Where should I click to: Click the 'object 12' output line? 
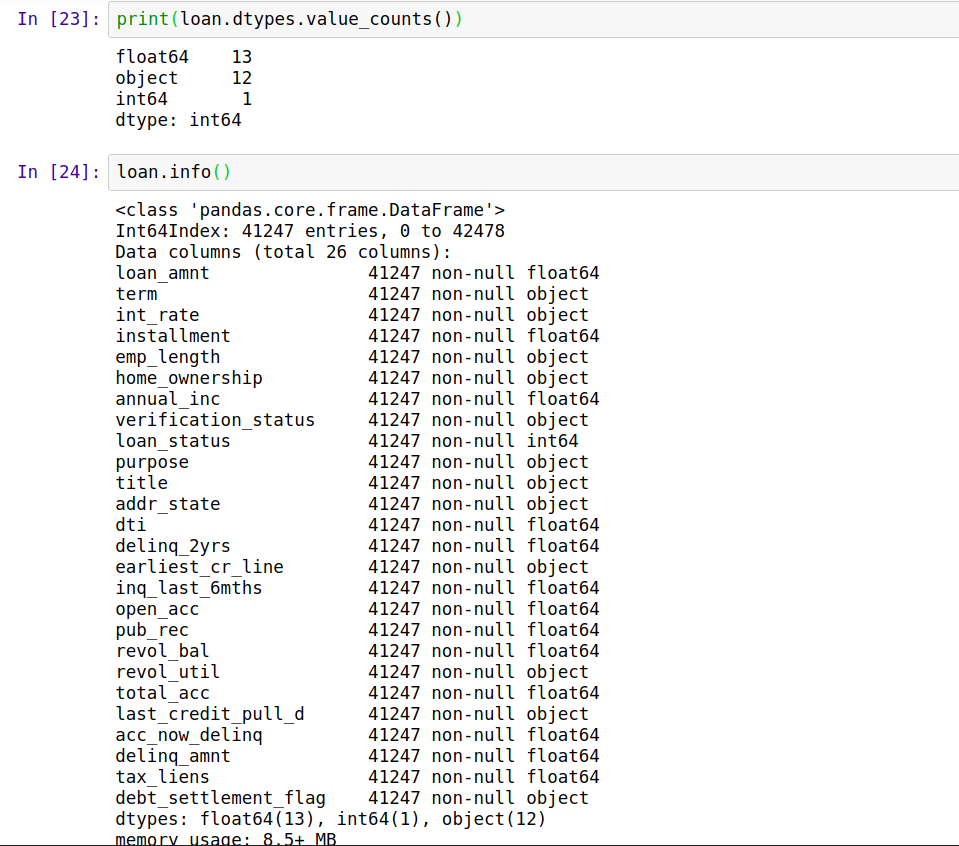(183, 78)
